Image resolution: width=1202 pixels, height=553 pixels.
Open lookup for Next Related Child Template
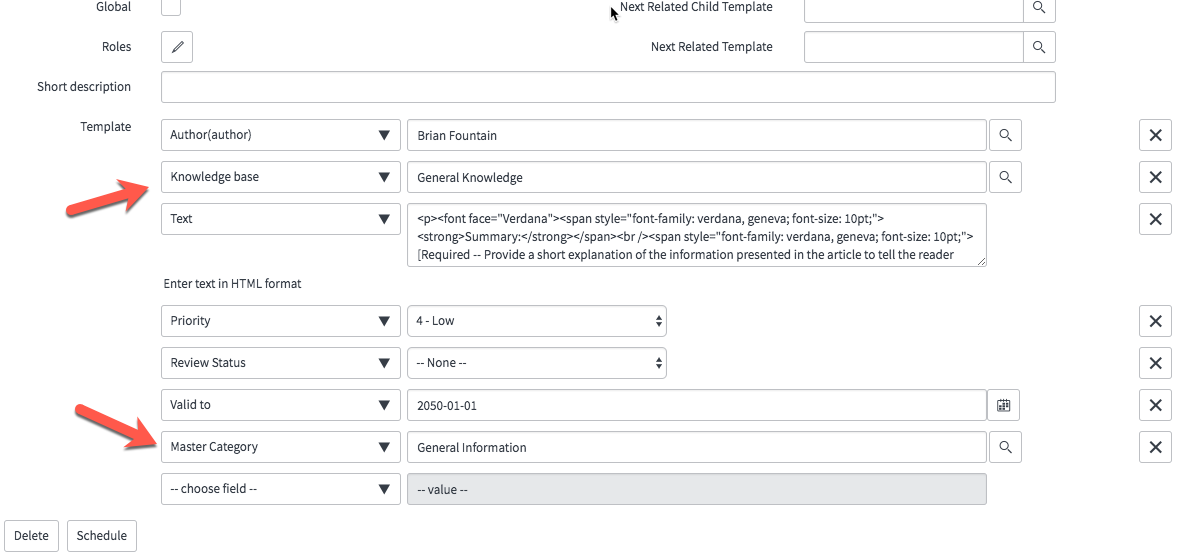1039,7
